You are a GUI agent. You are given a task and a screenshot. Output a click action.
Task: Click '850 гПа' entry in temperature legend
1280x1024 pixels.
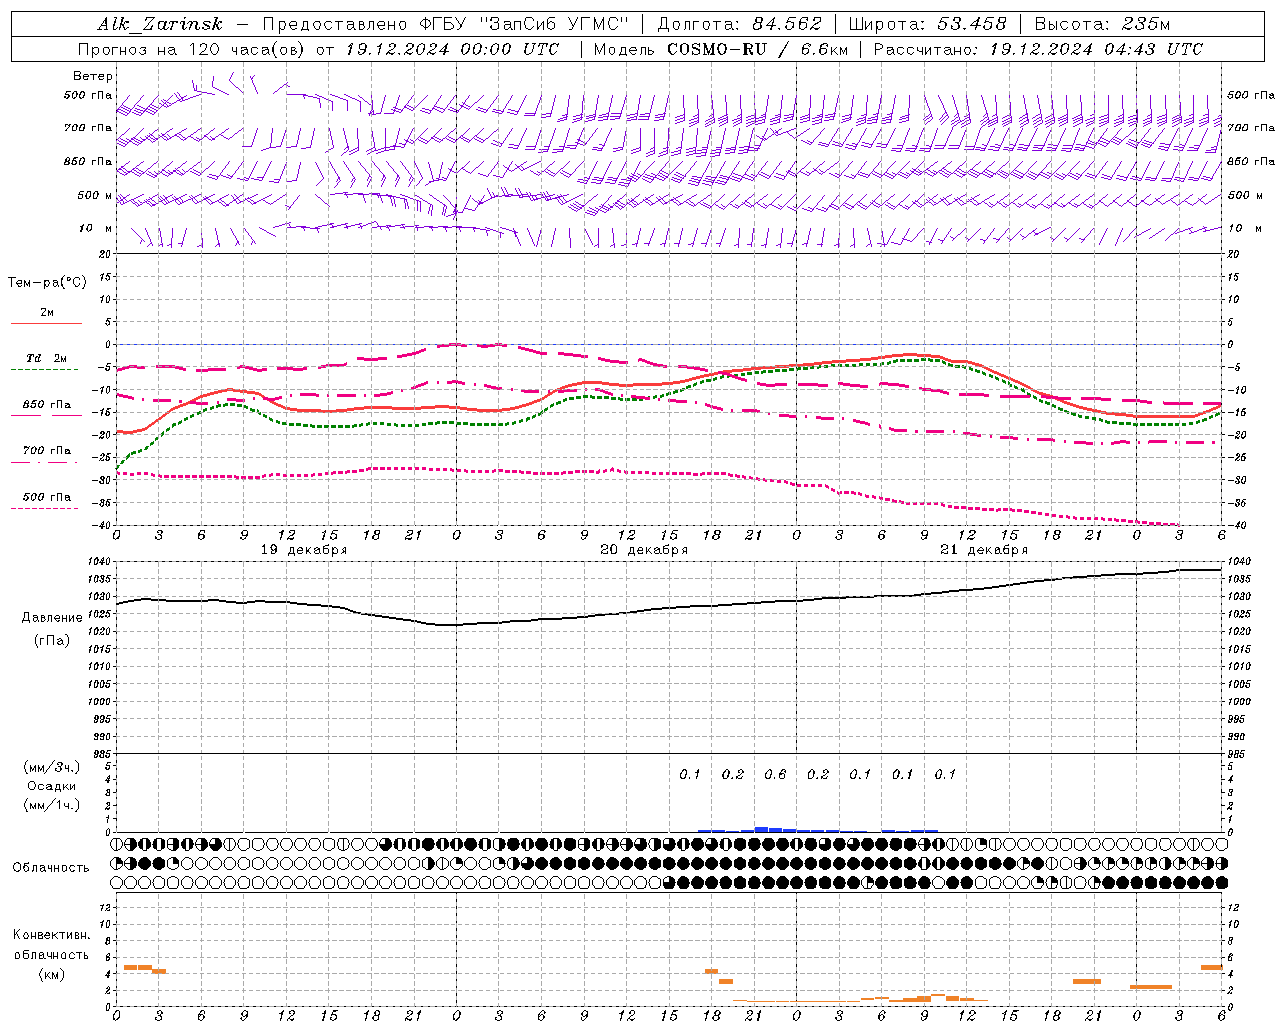point(47,405)
